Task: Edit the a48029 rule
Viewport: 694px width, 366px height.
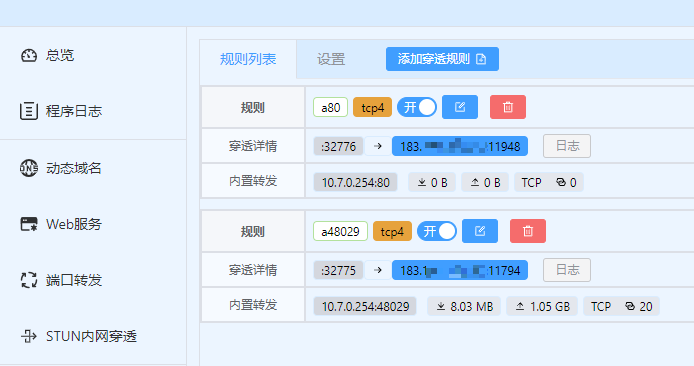Action: [x=480, y=231]
